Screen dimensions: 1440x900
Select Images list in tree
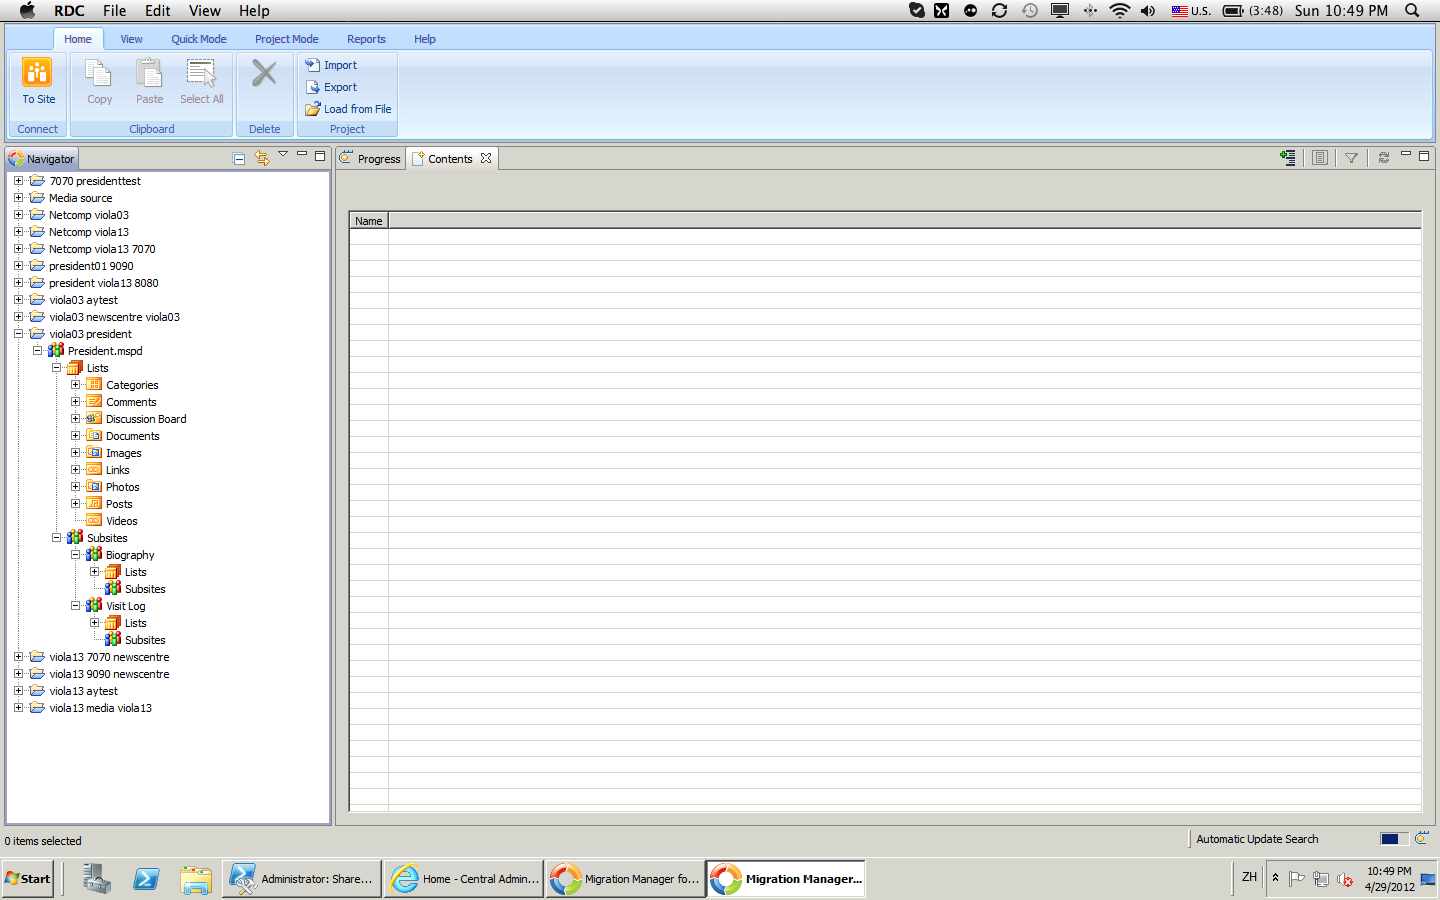[123, 453]
